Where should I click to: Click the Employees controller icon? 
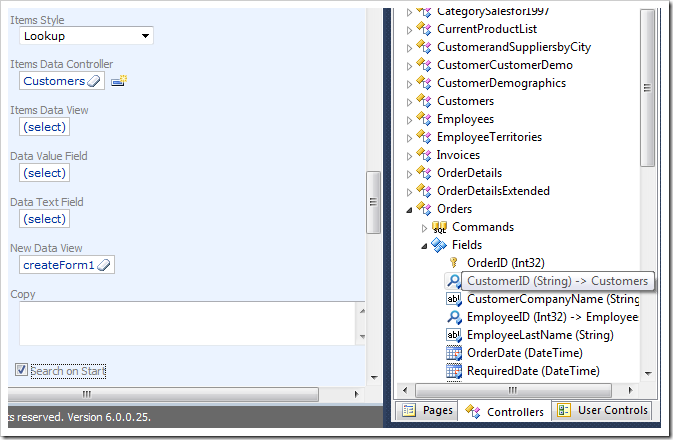click(x=424, y=119)
